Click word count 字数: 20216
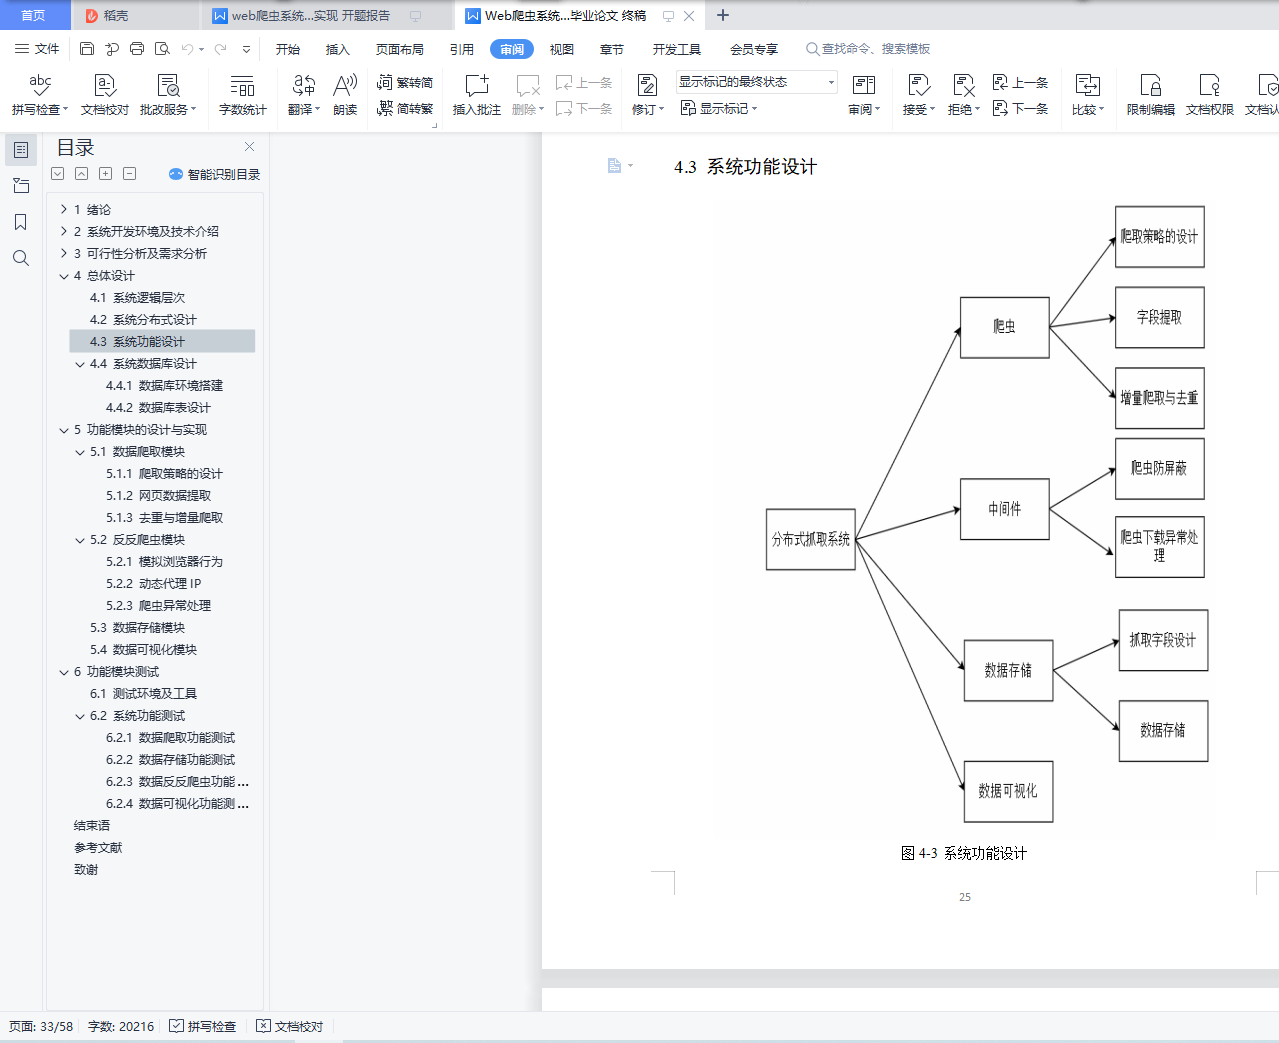Image resolution: width=1279 pixels, height=1043 pixels. click(x=121, y=1026)
